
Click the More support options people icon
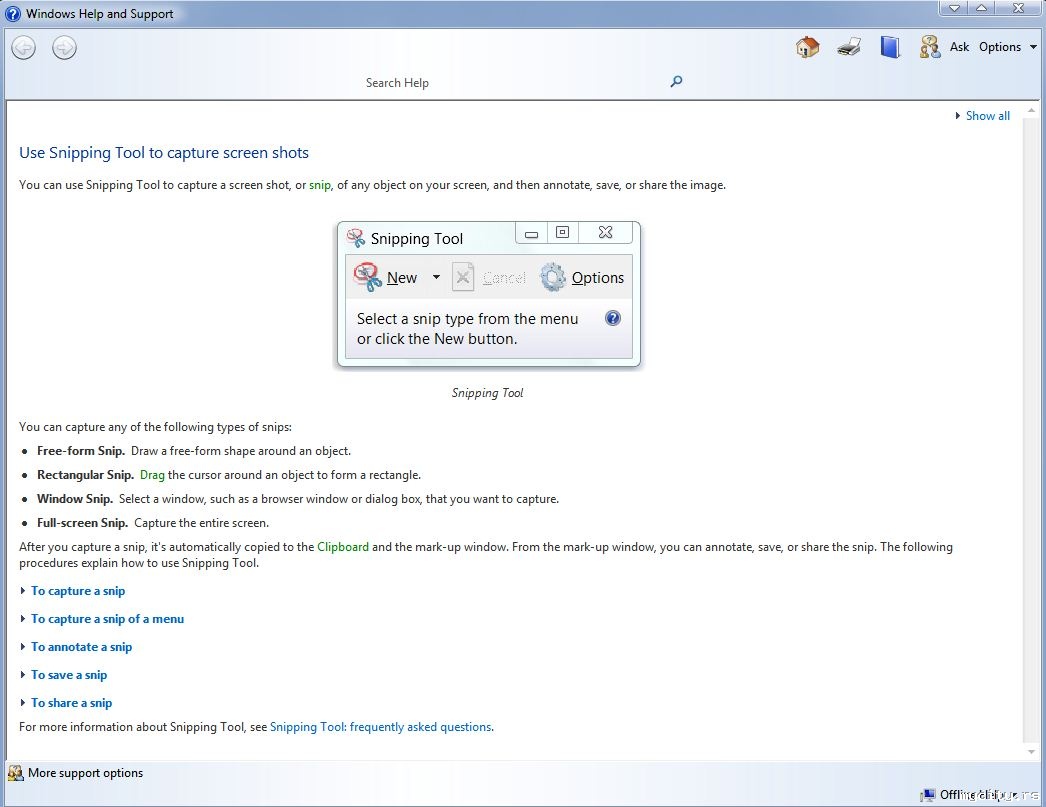(x=15, y=773)
